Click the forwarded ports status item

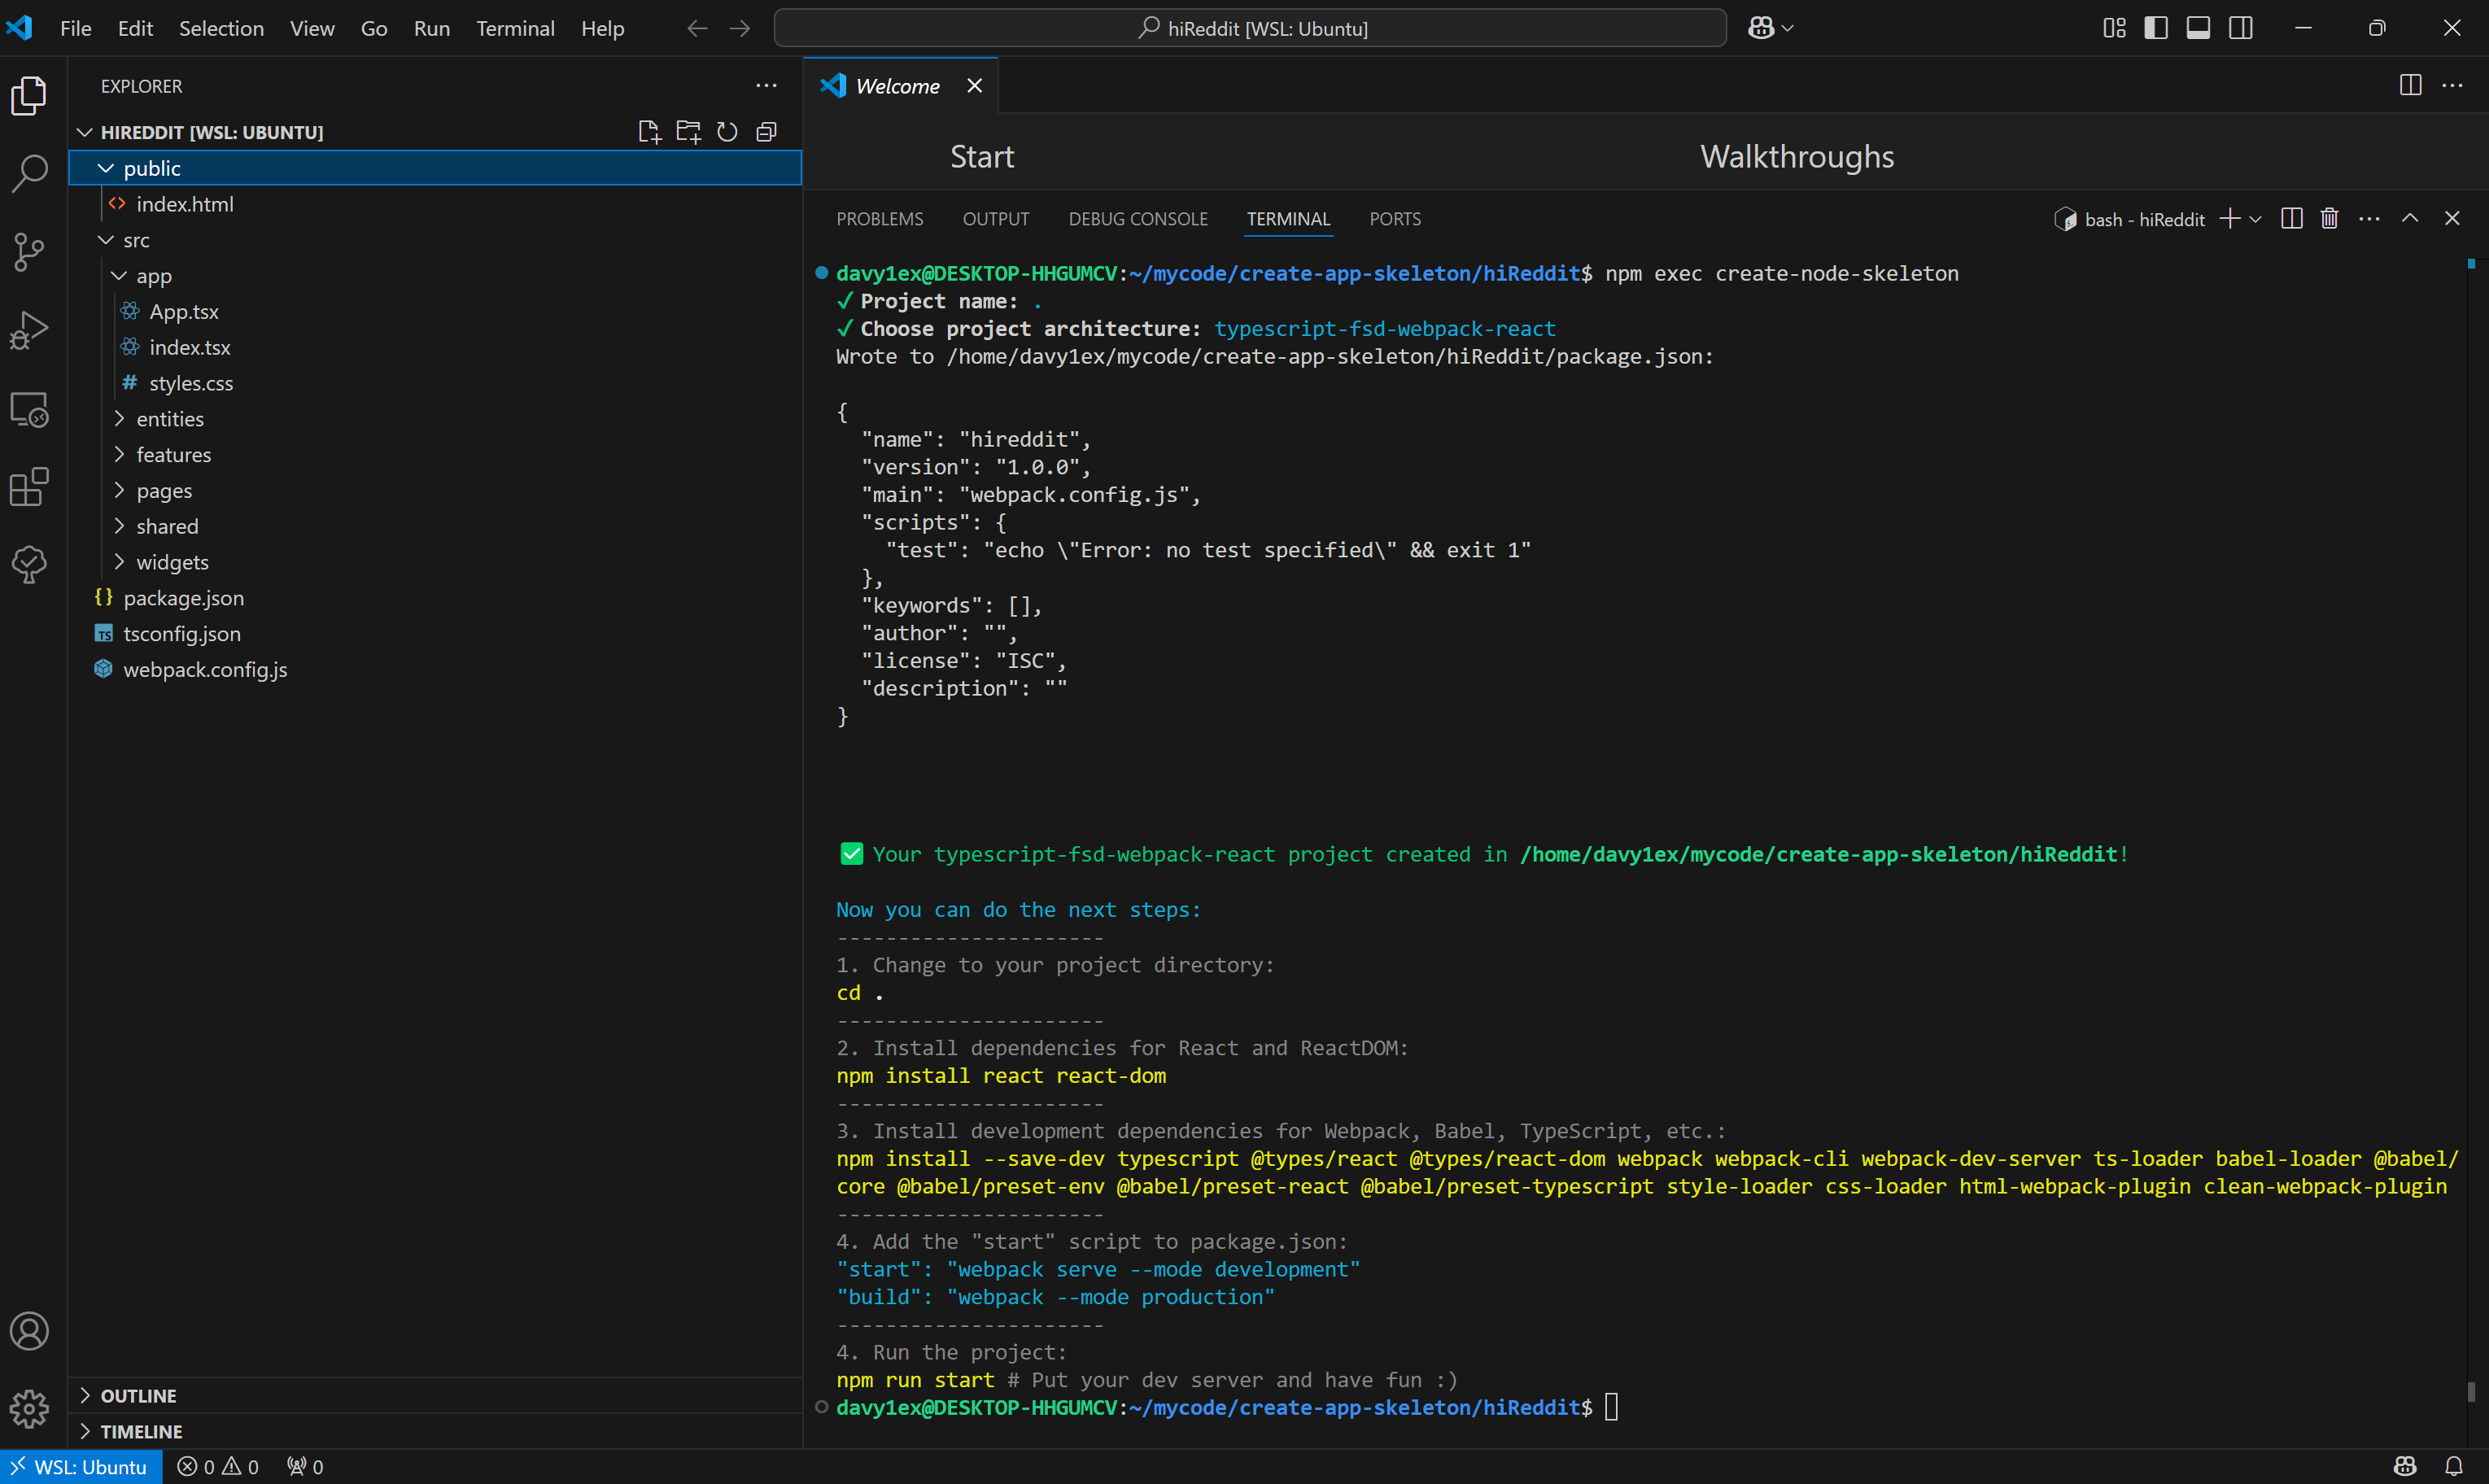(x=305, y=1467)
